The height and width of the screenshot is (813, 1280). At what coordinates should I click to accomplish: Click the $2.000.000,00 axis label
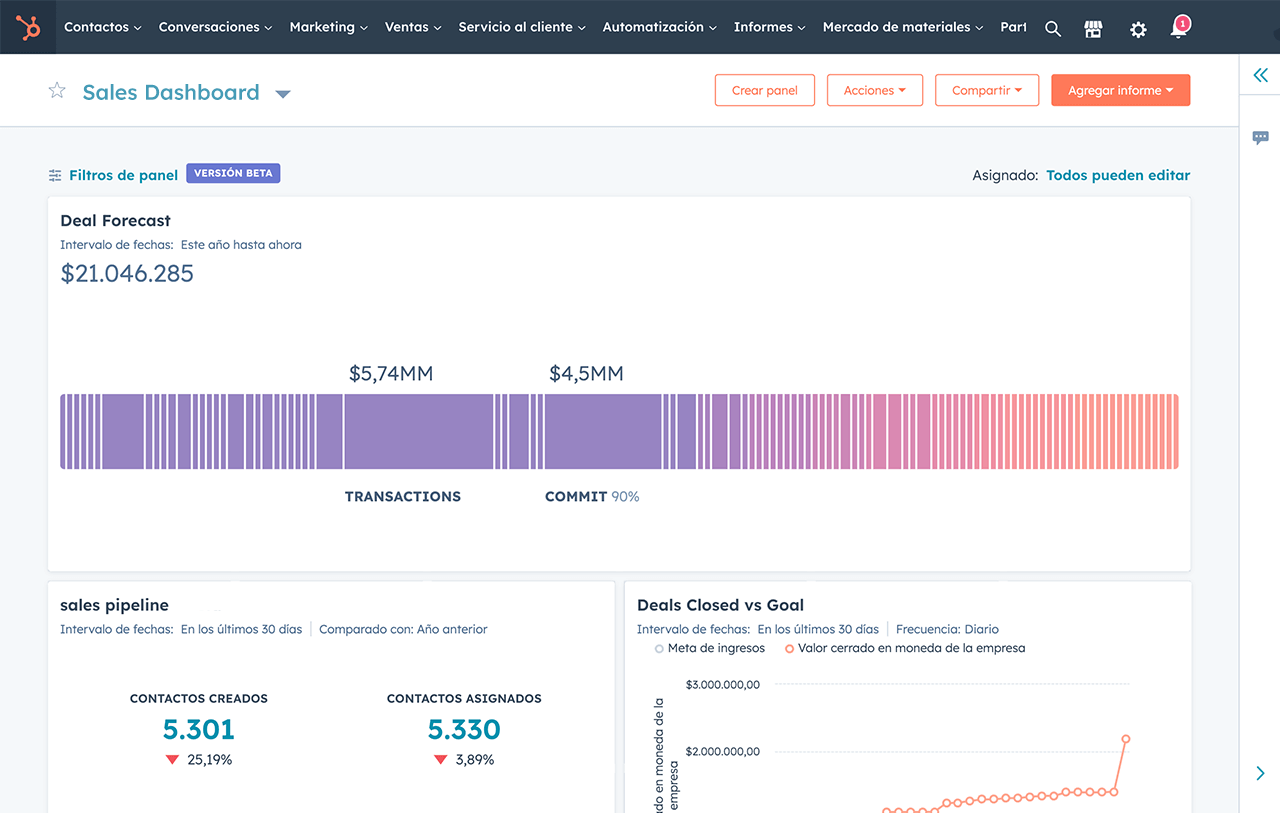723,751
